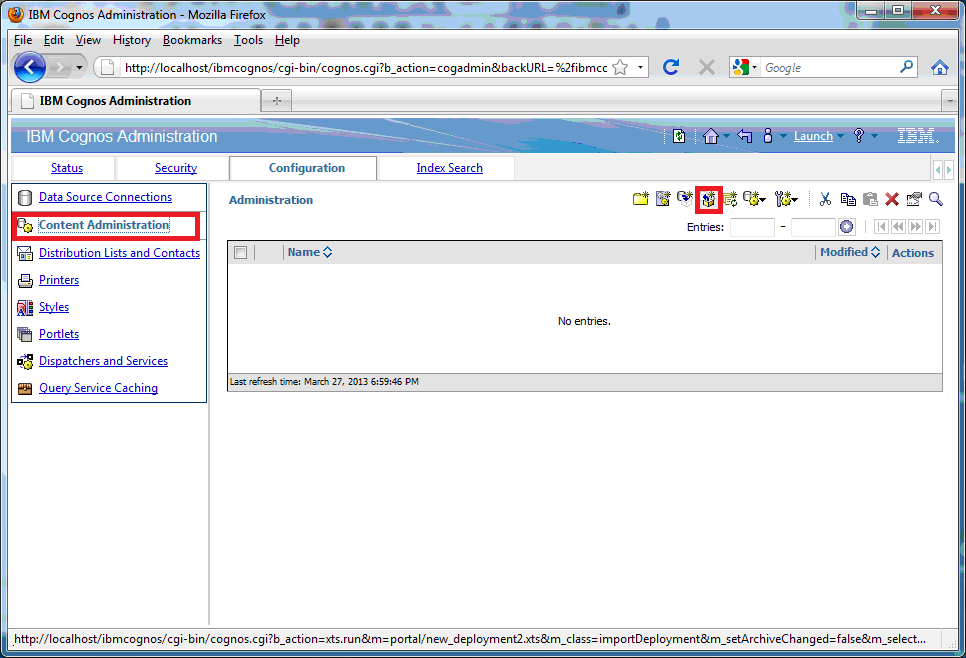Viewport: 966px width, 658px height.
Task: Click the New Folder toolbar icon
Action: coord(641,199)
